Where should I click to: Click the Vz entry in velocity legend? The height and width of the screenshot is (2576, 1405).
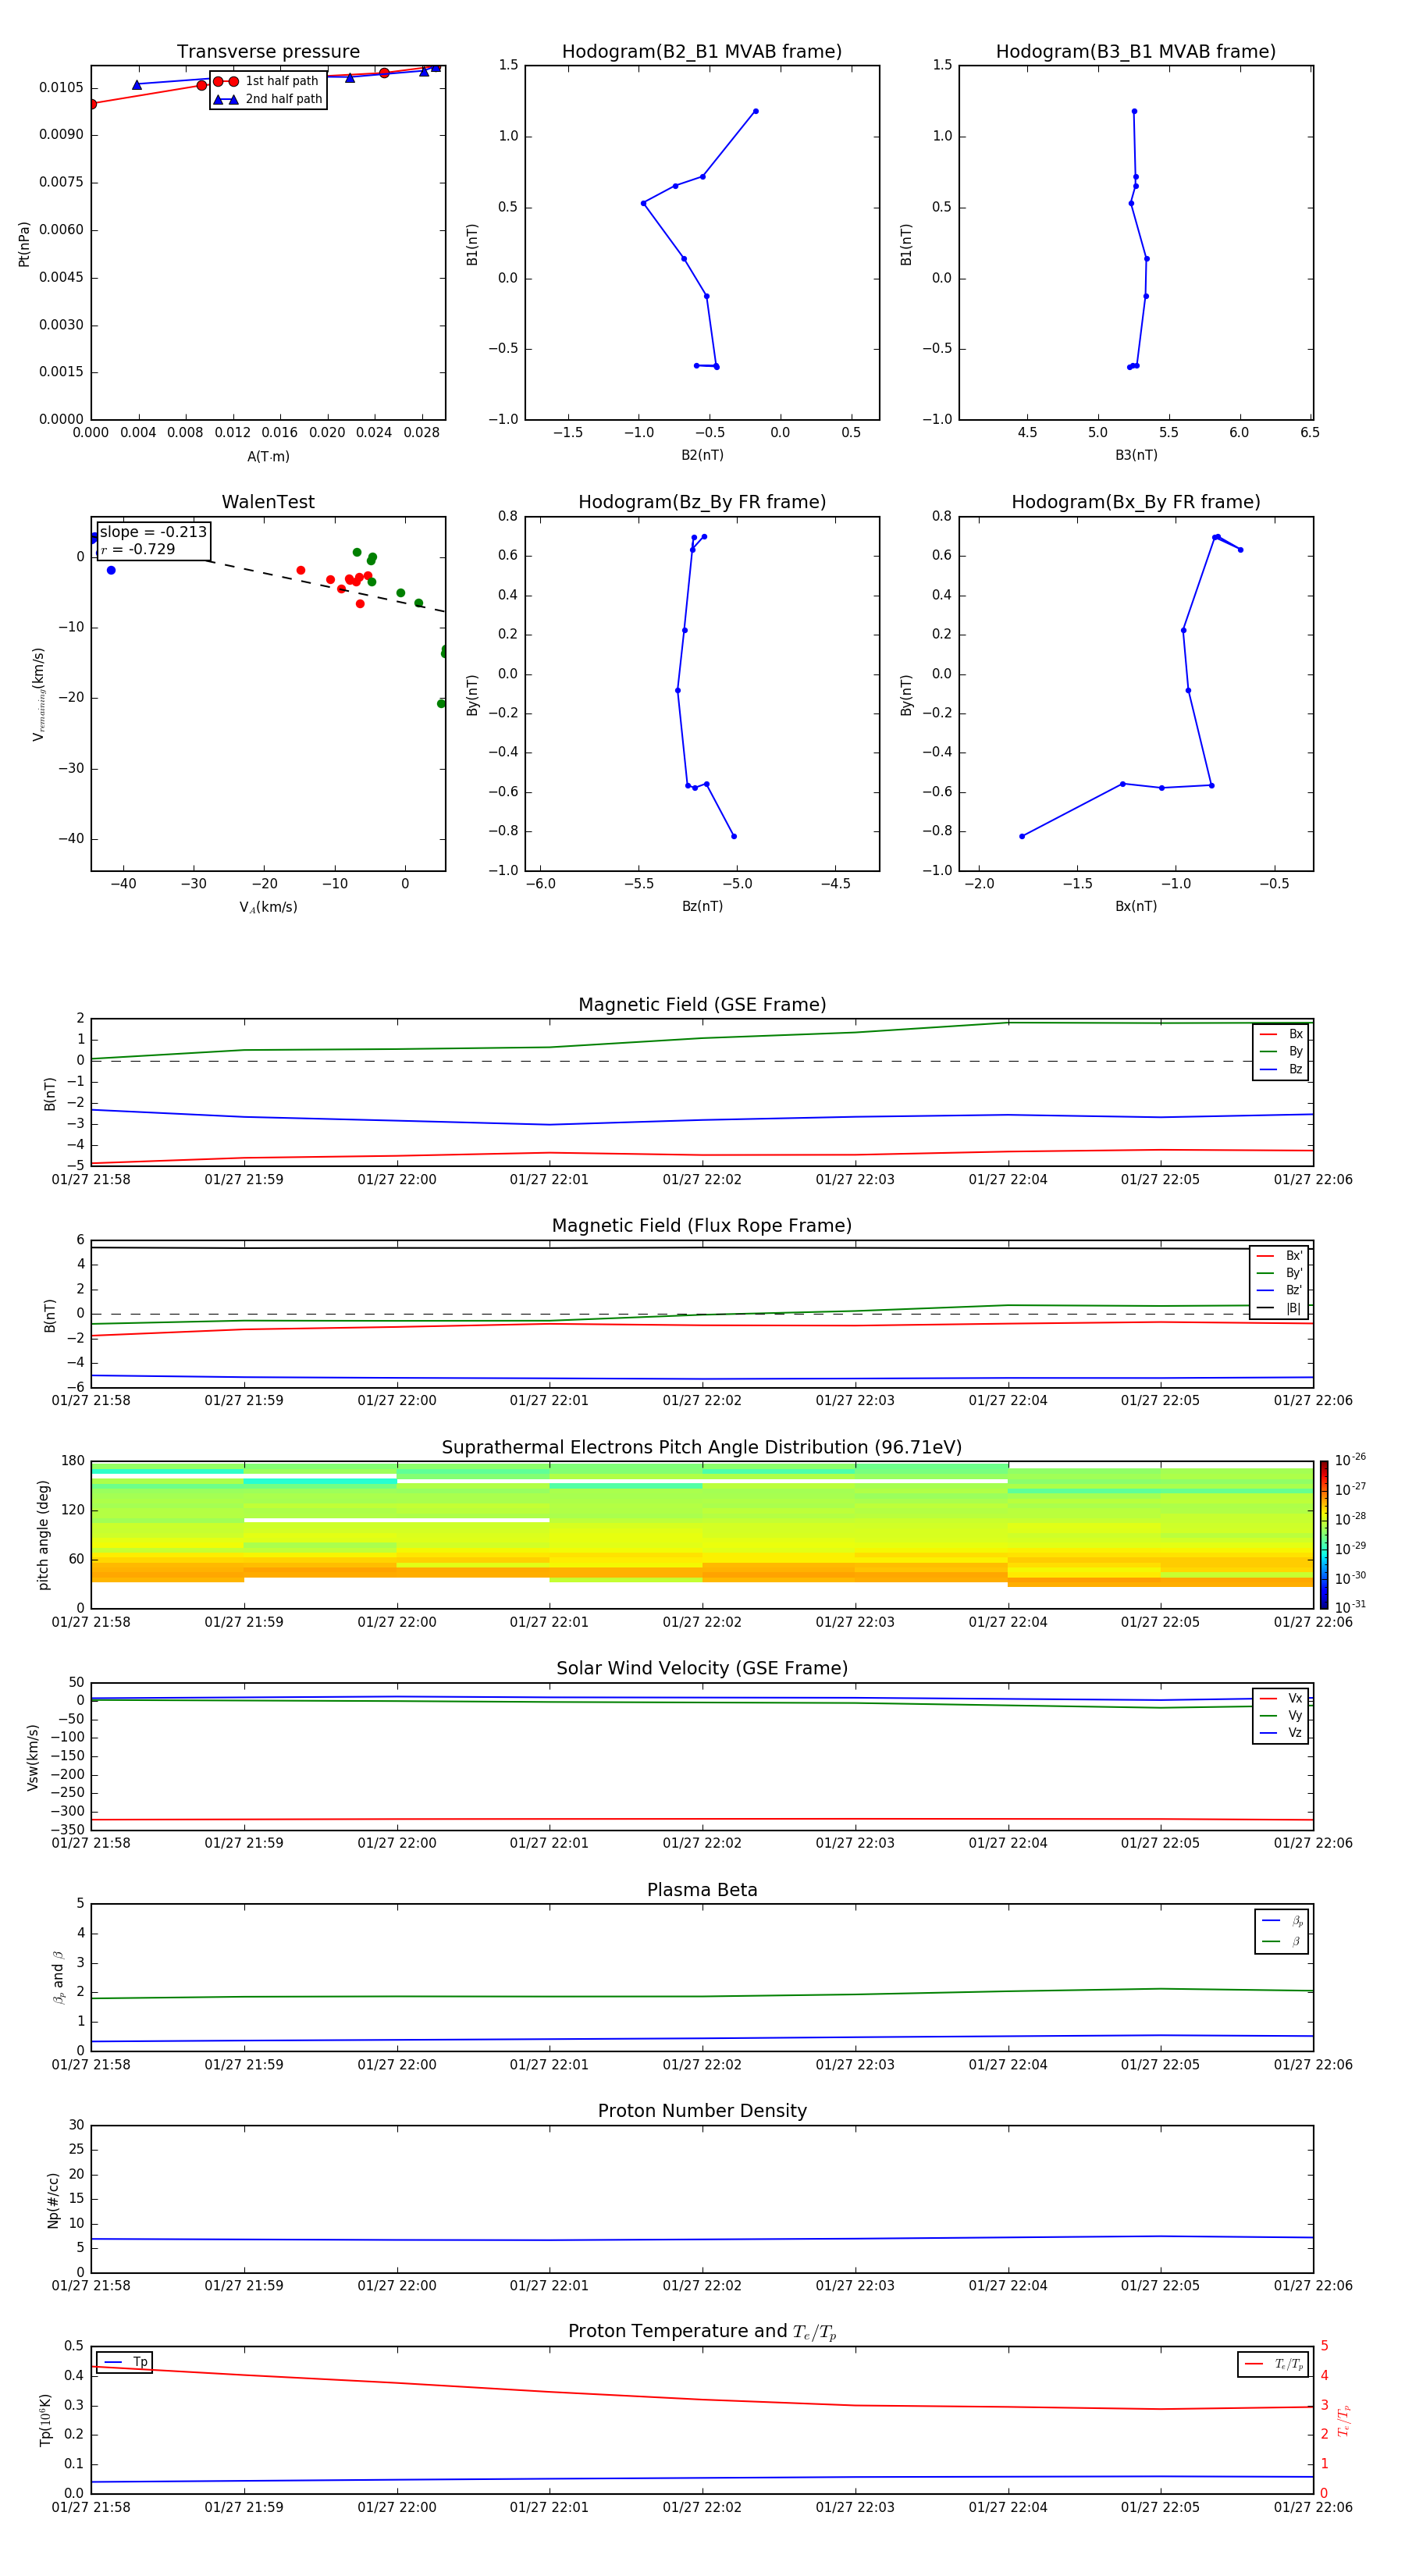(x=1281, y=1733)
